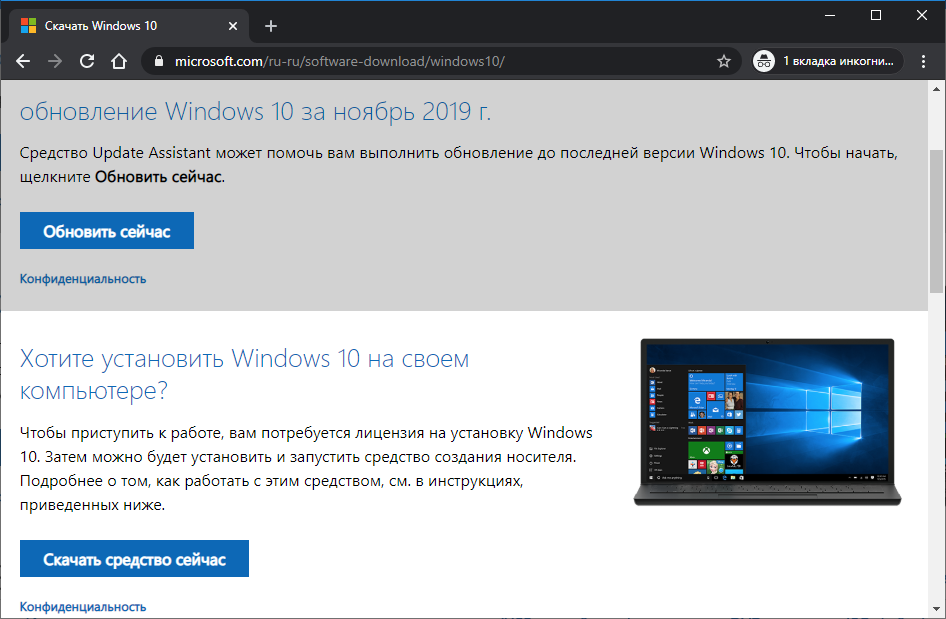
Task: View site security lock info
Action: click(159, 61)
